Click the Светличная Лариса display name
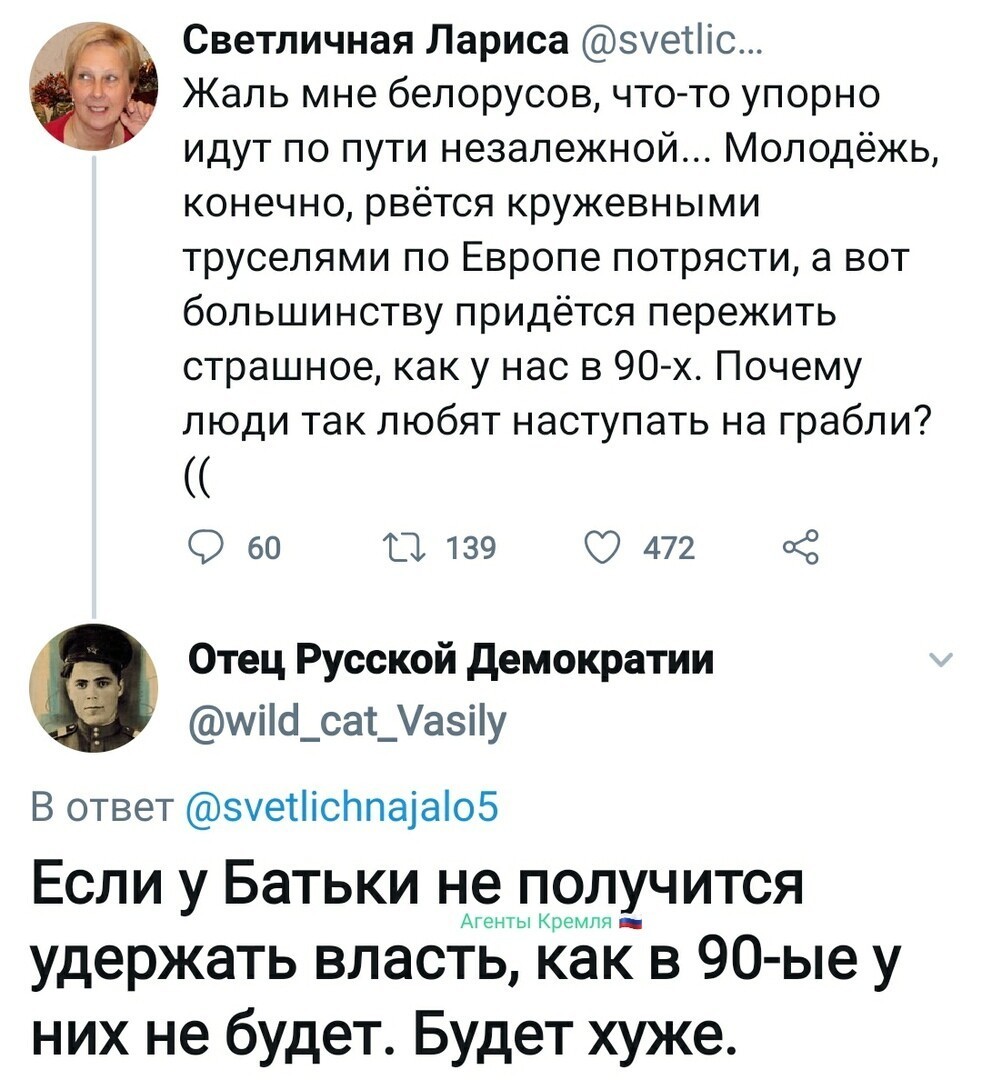 tap(377, 42)
